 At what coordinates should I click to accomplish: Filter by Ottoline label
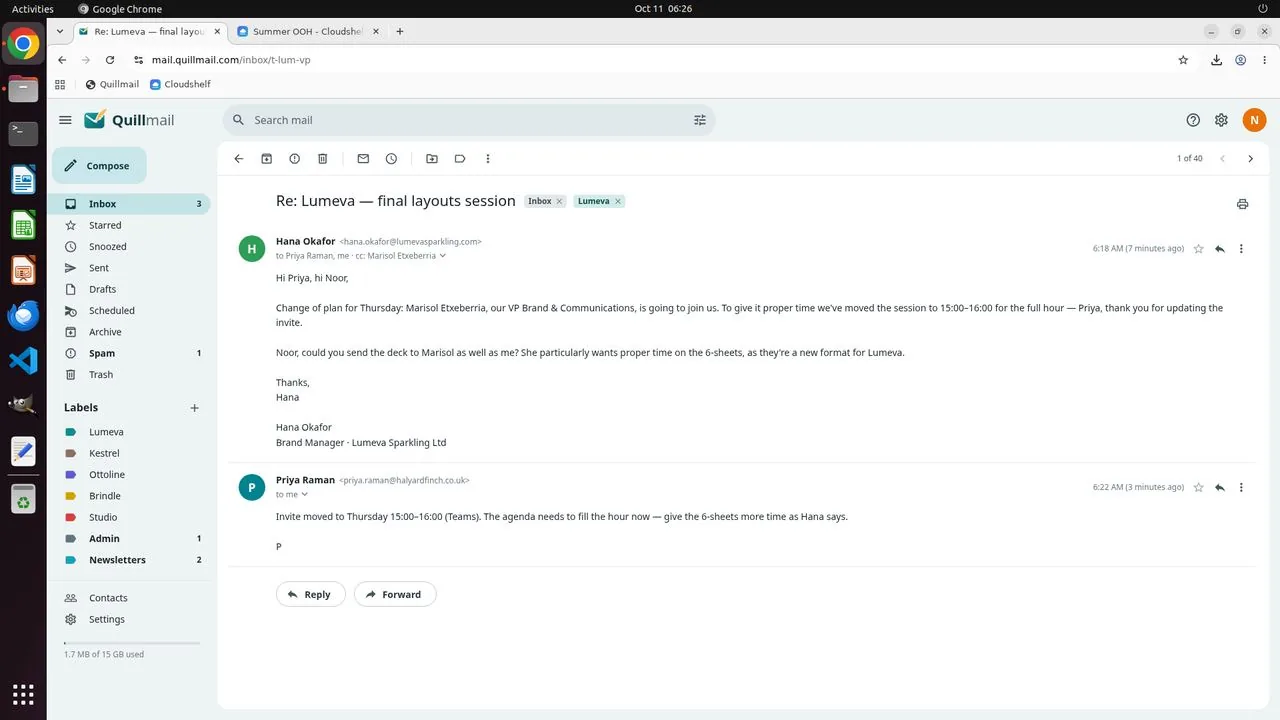point(130,475)
